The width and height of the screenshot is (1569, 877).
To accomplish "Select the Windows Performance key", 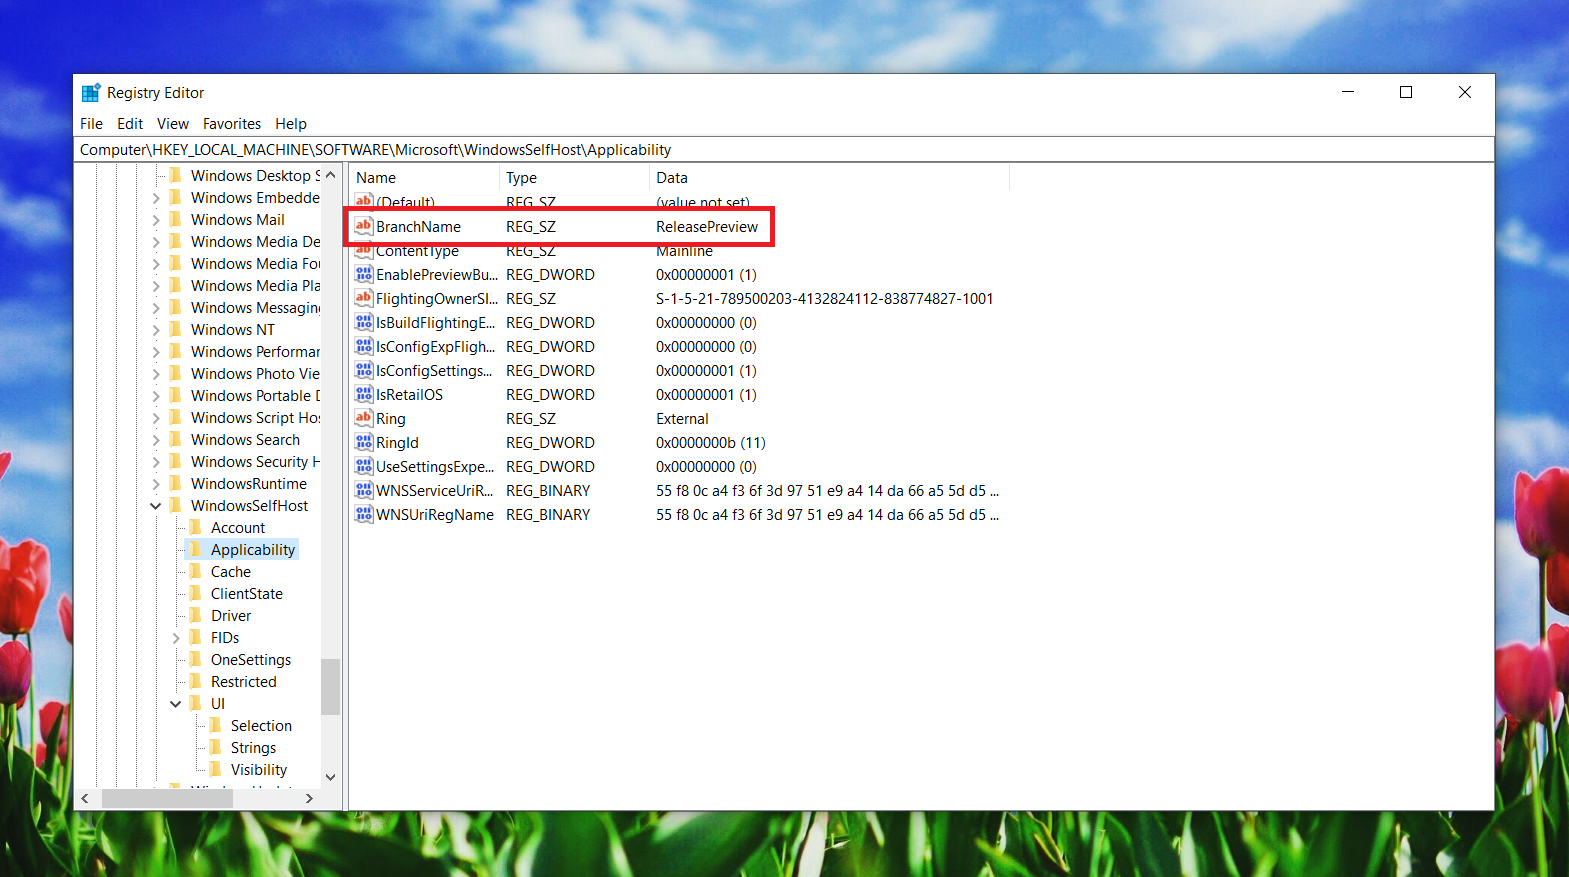I will click(x=255, y=352).
